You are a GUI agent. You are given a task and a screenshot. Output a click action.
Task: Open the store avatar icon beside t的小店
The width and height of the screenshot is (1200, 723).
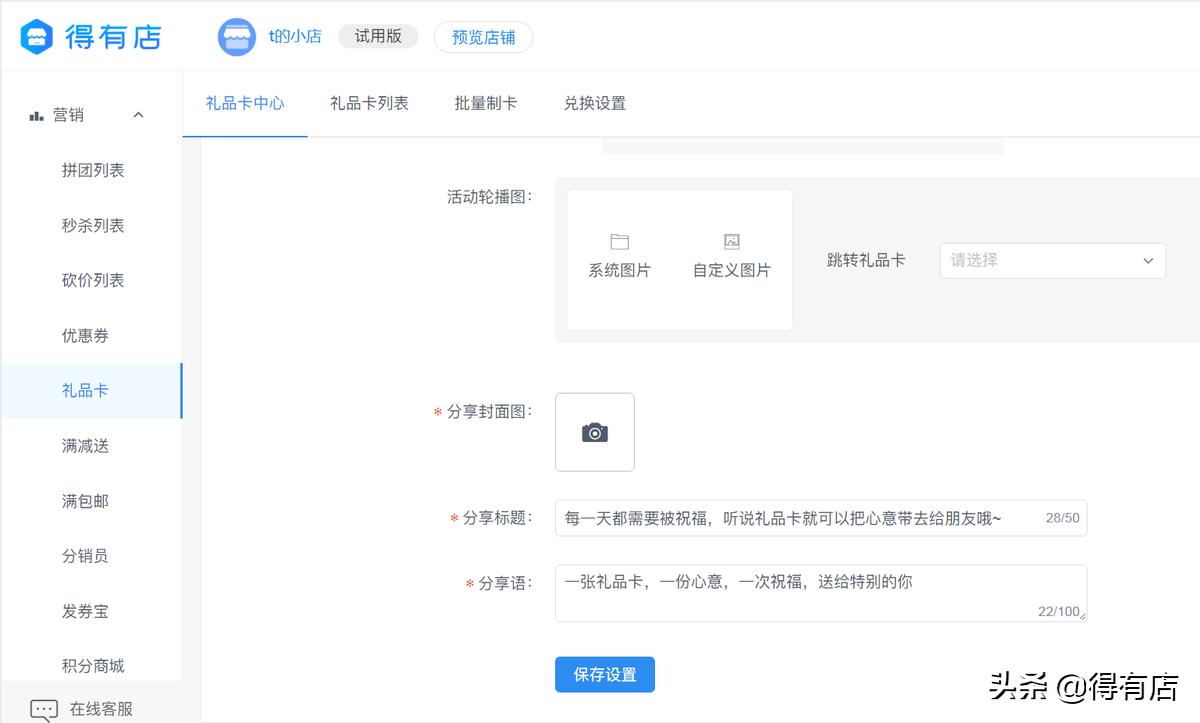[236, 36]
